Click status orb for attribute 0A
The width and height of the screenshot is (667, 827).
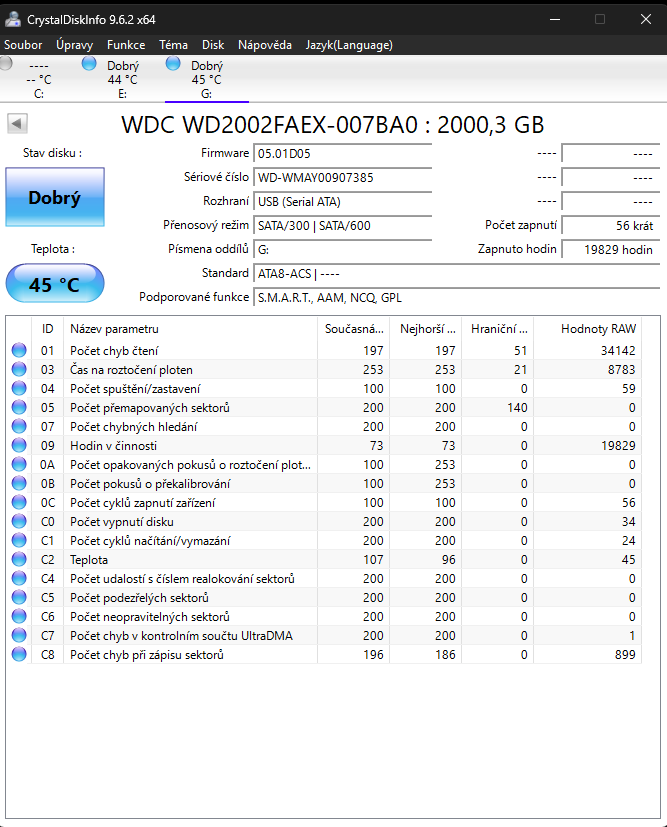click(19, 464)
